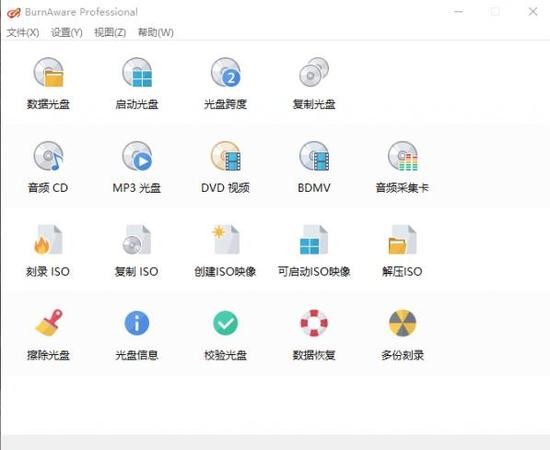Open the 设置(Y) menu

[x=67, y=33]
